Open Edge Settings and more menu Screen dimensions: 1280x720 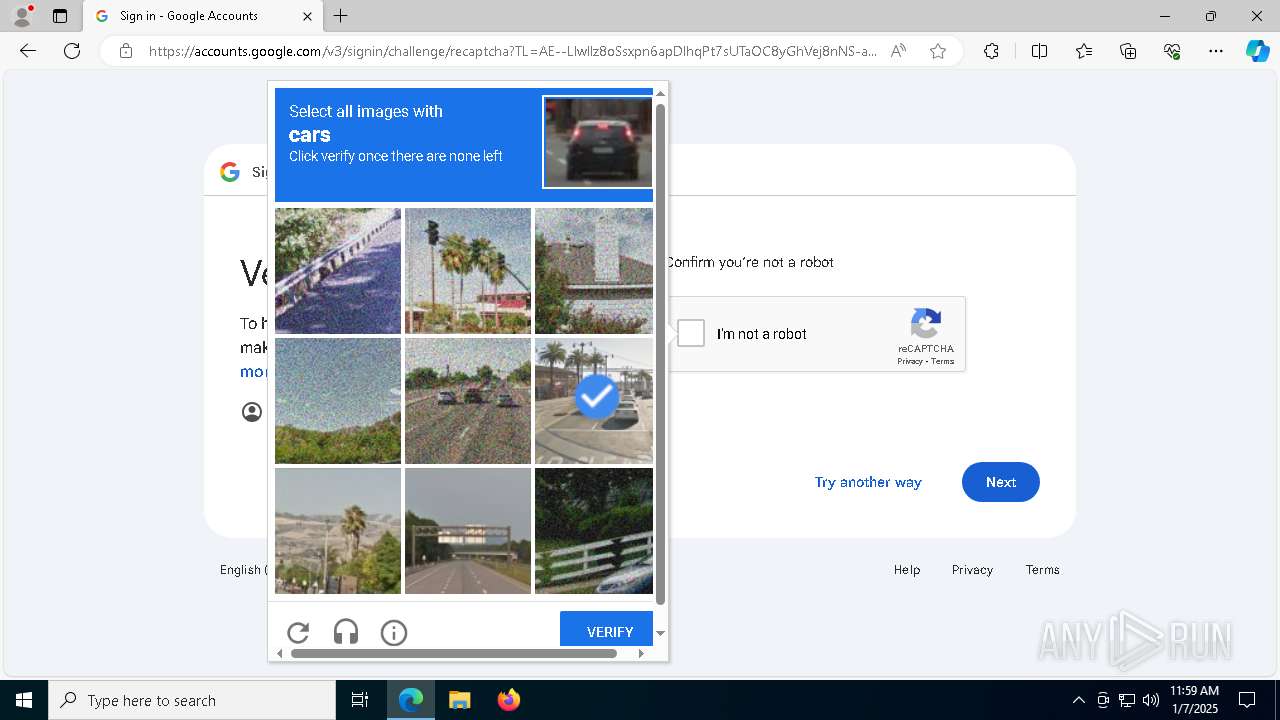pos(1216,51)
